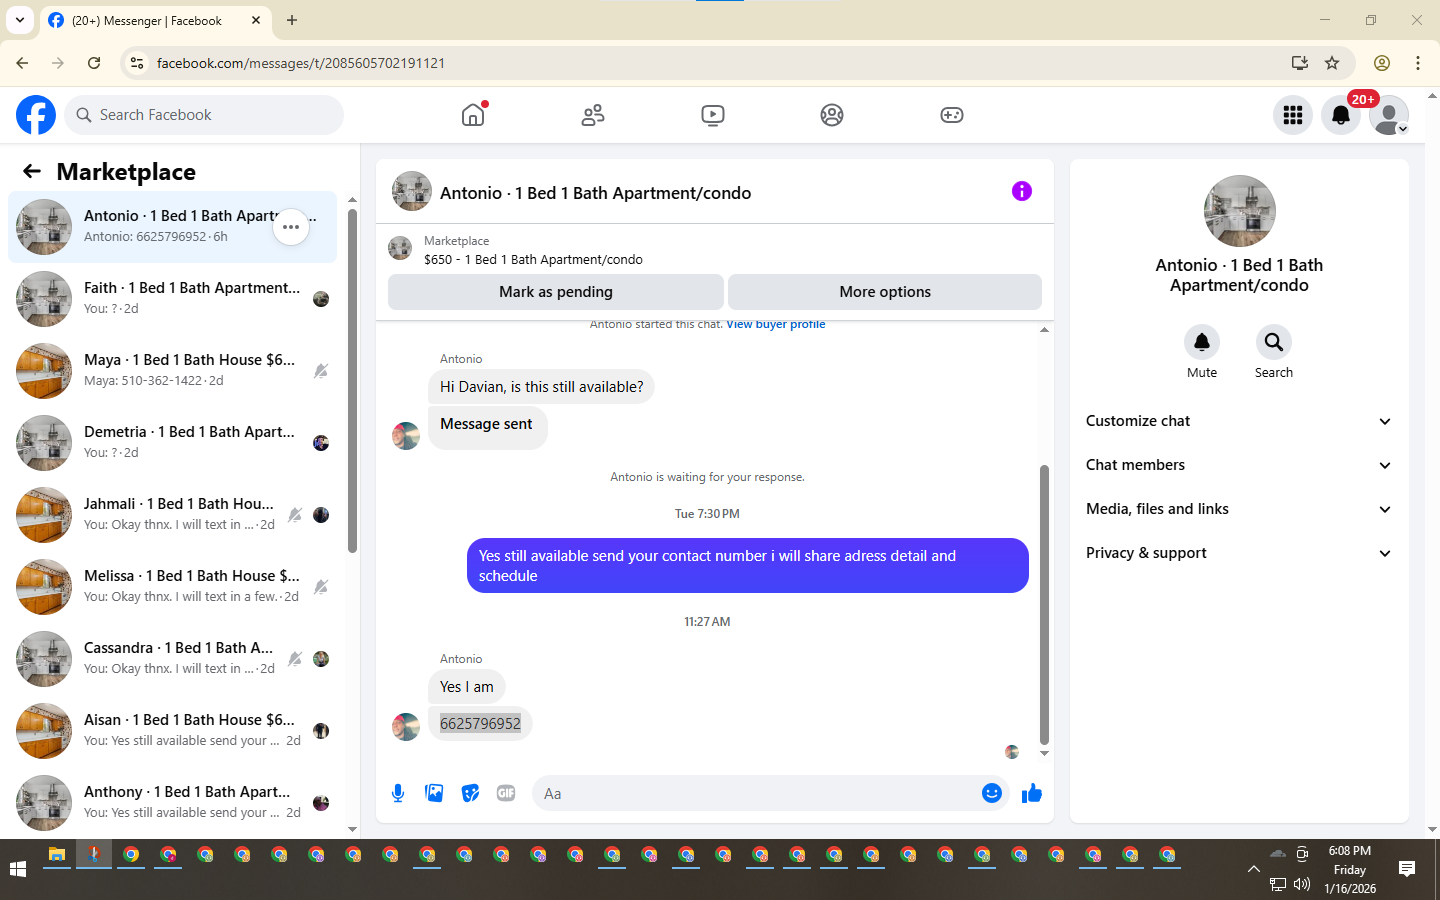Open the Chrome profile icon in the toolbar
Screen dimensions: 1440x900
tap(1382, 63)
